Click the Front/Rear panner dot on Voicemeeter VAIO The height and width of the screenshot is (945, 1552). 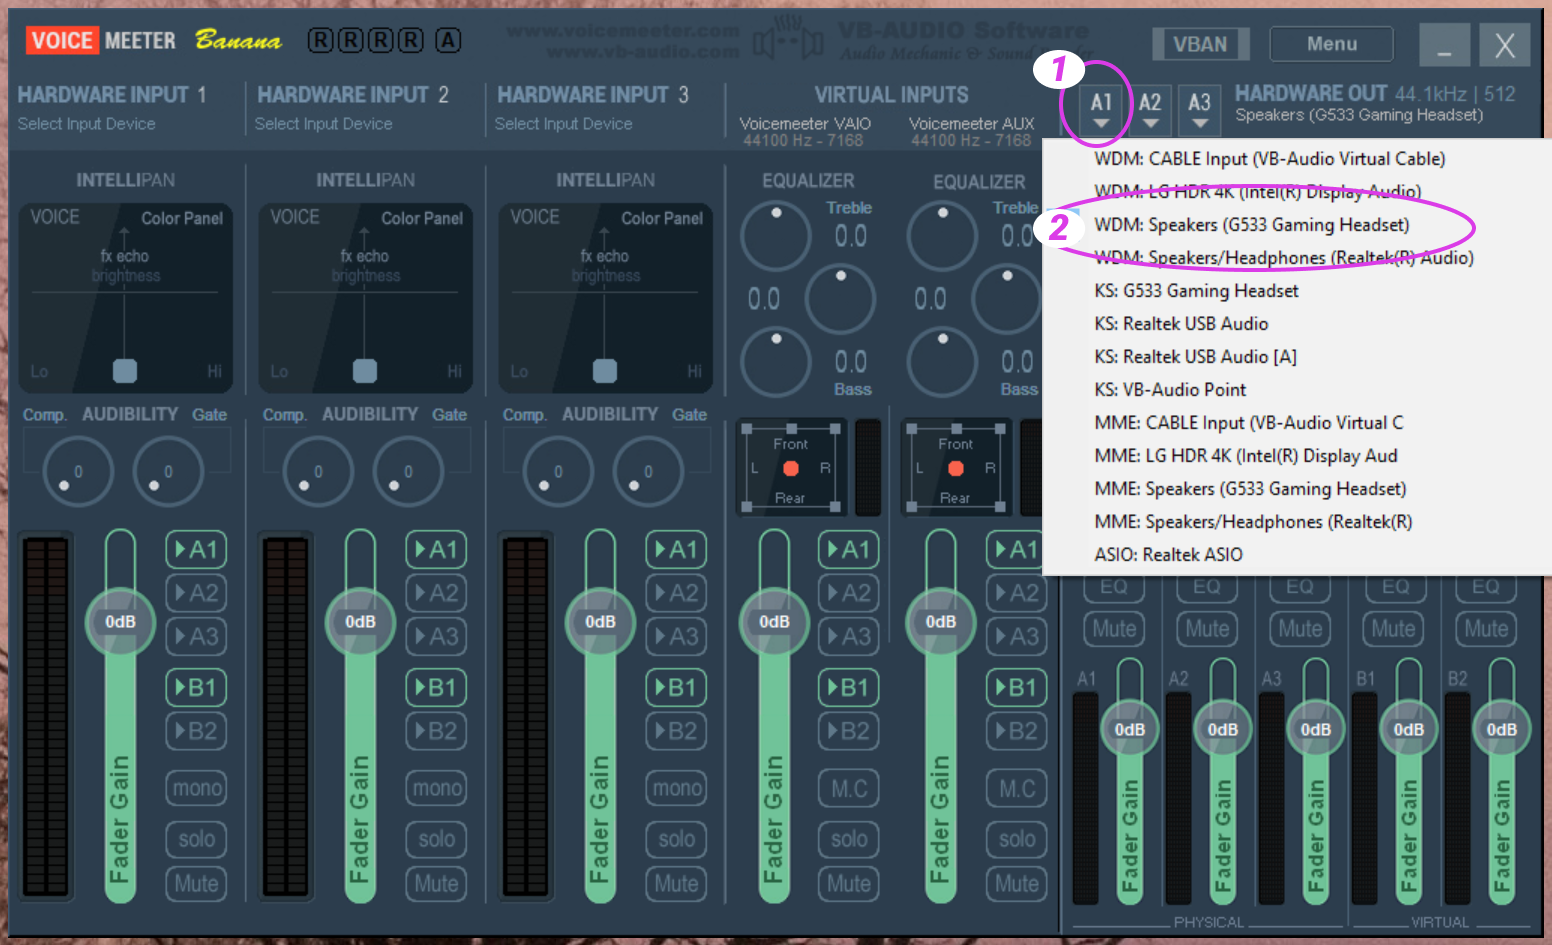791,468
